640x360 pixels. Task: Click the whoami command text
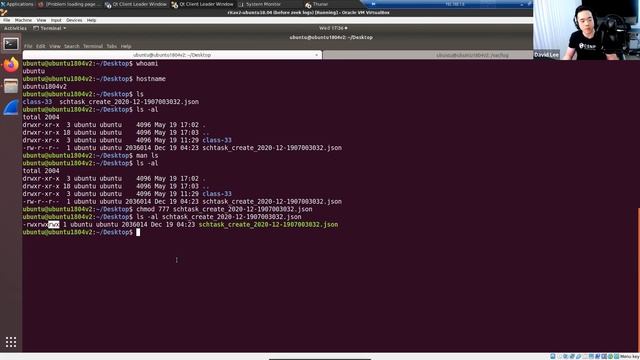[x=147, y=64]
